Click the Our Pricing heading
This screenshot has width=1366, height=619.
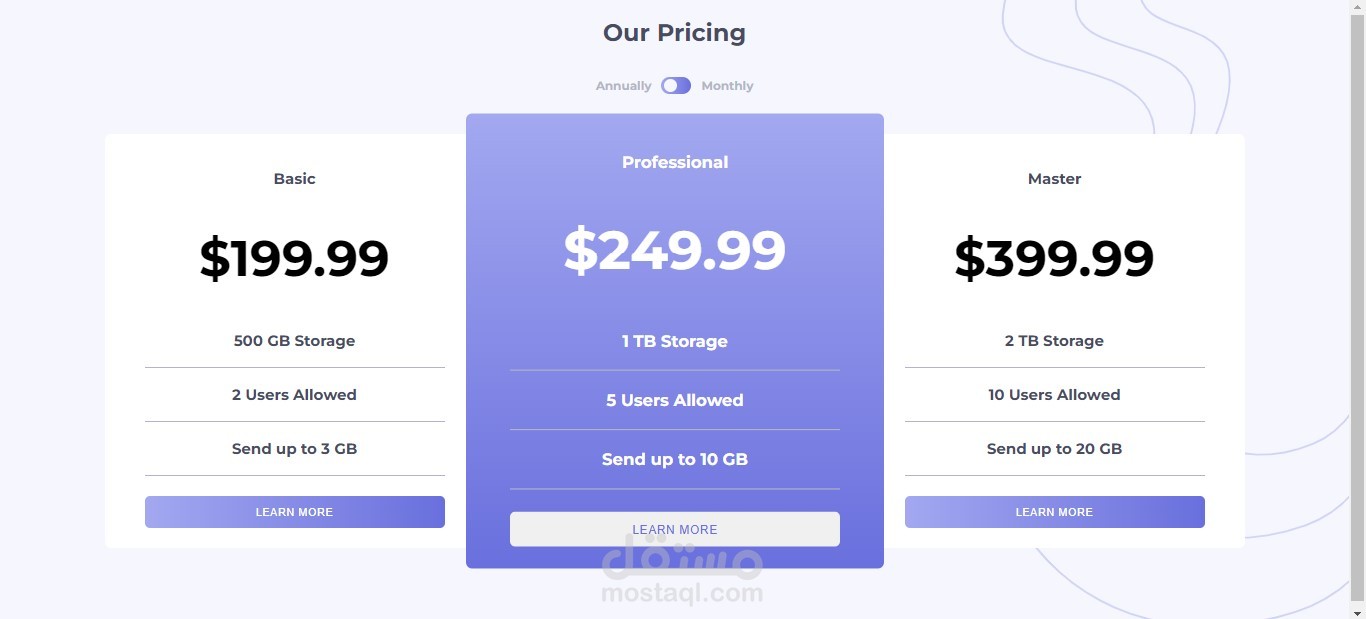(x=674, y=33)
